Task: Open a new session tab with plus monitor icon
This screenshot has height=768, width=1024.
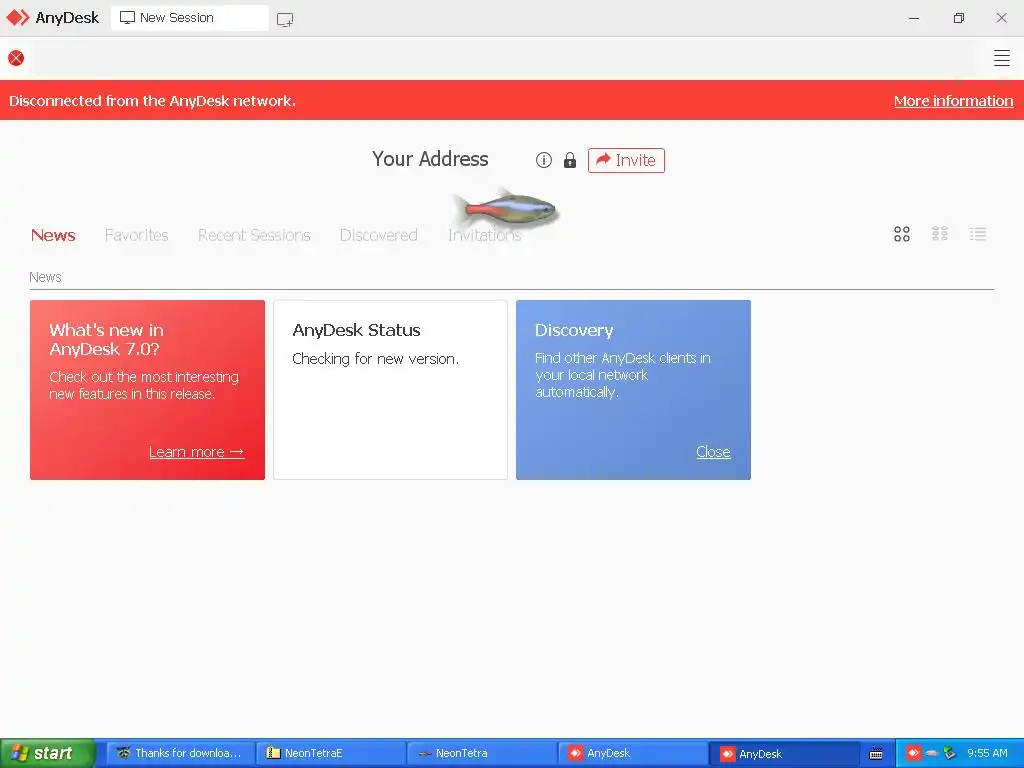Action: [285, 20]
